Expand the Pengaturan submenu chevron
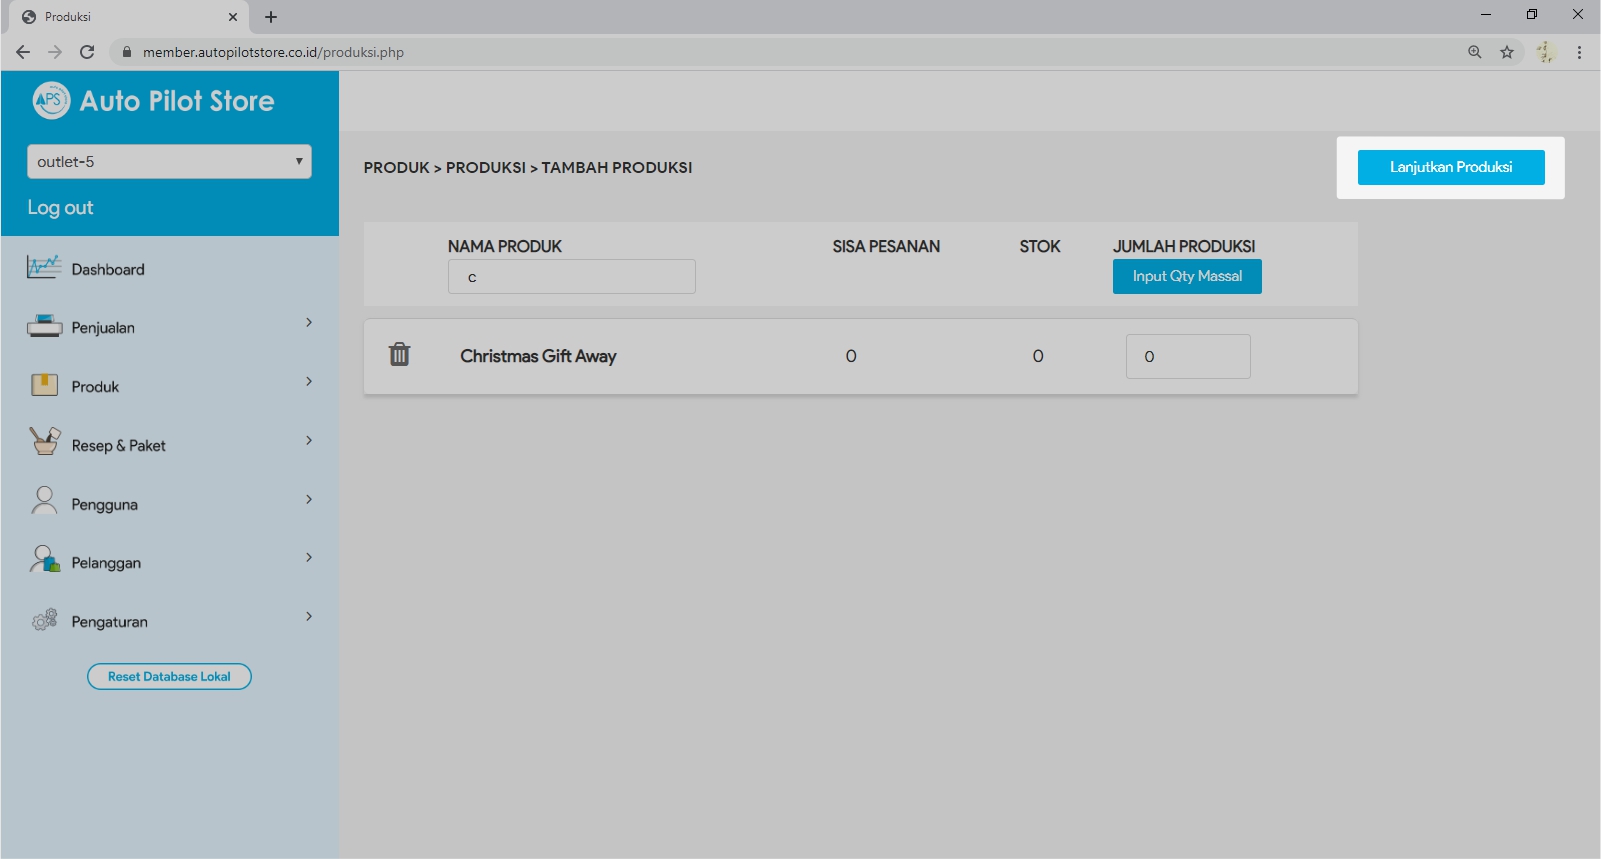 coord(309,616)
